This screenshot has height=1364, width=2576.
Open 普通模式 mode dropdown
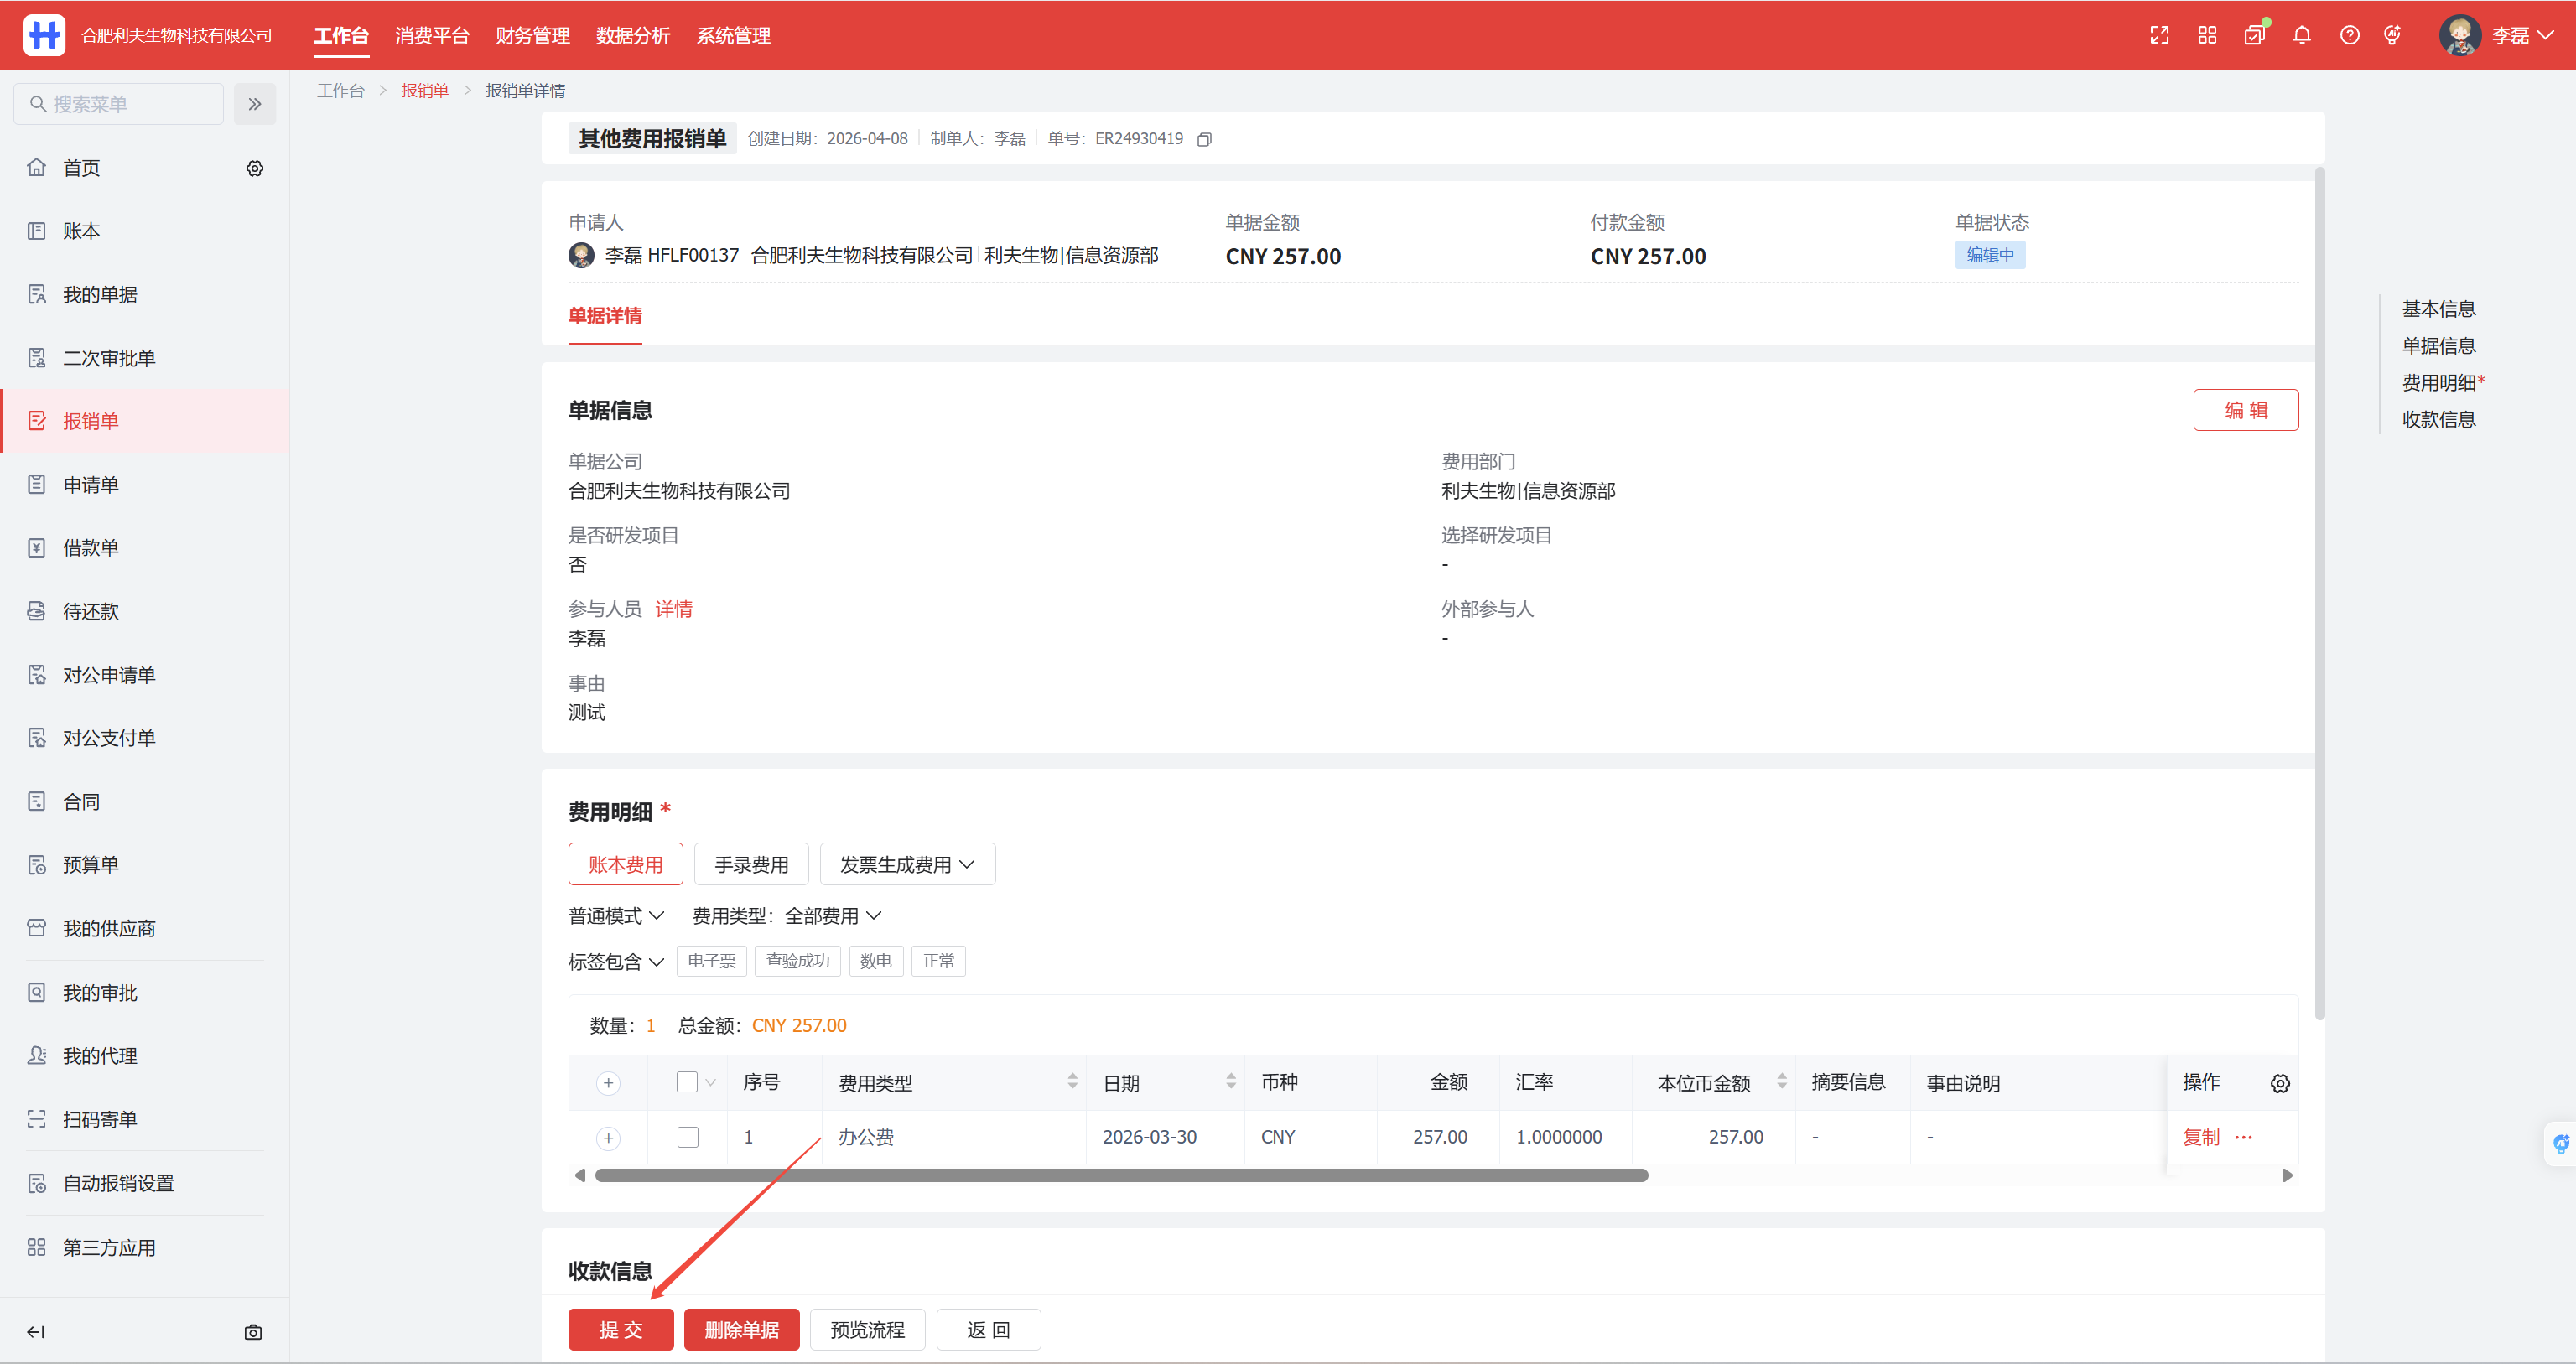pos(615,916)
